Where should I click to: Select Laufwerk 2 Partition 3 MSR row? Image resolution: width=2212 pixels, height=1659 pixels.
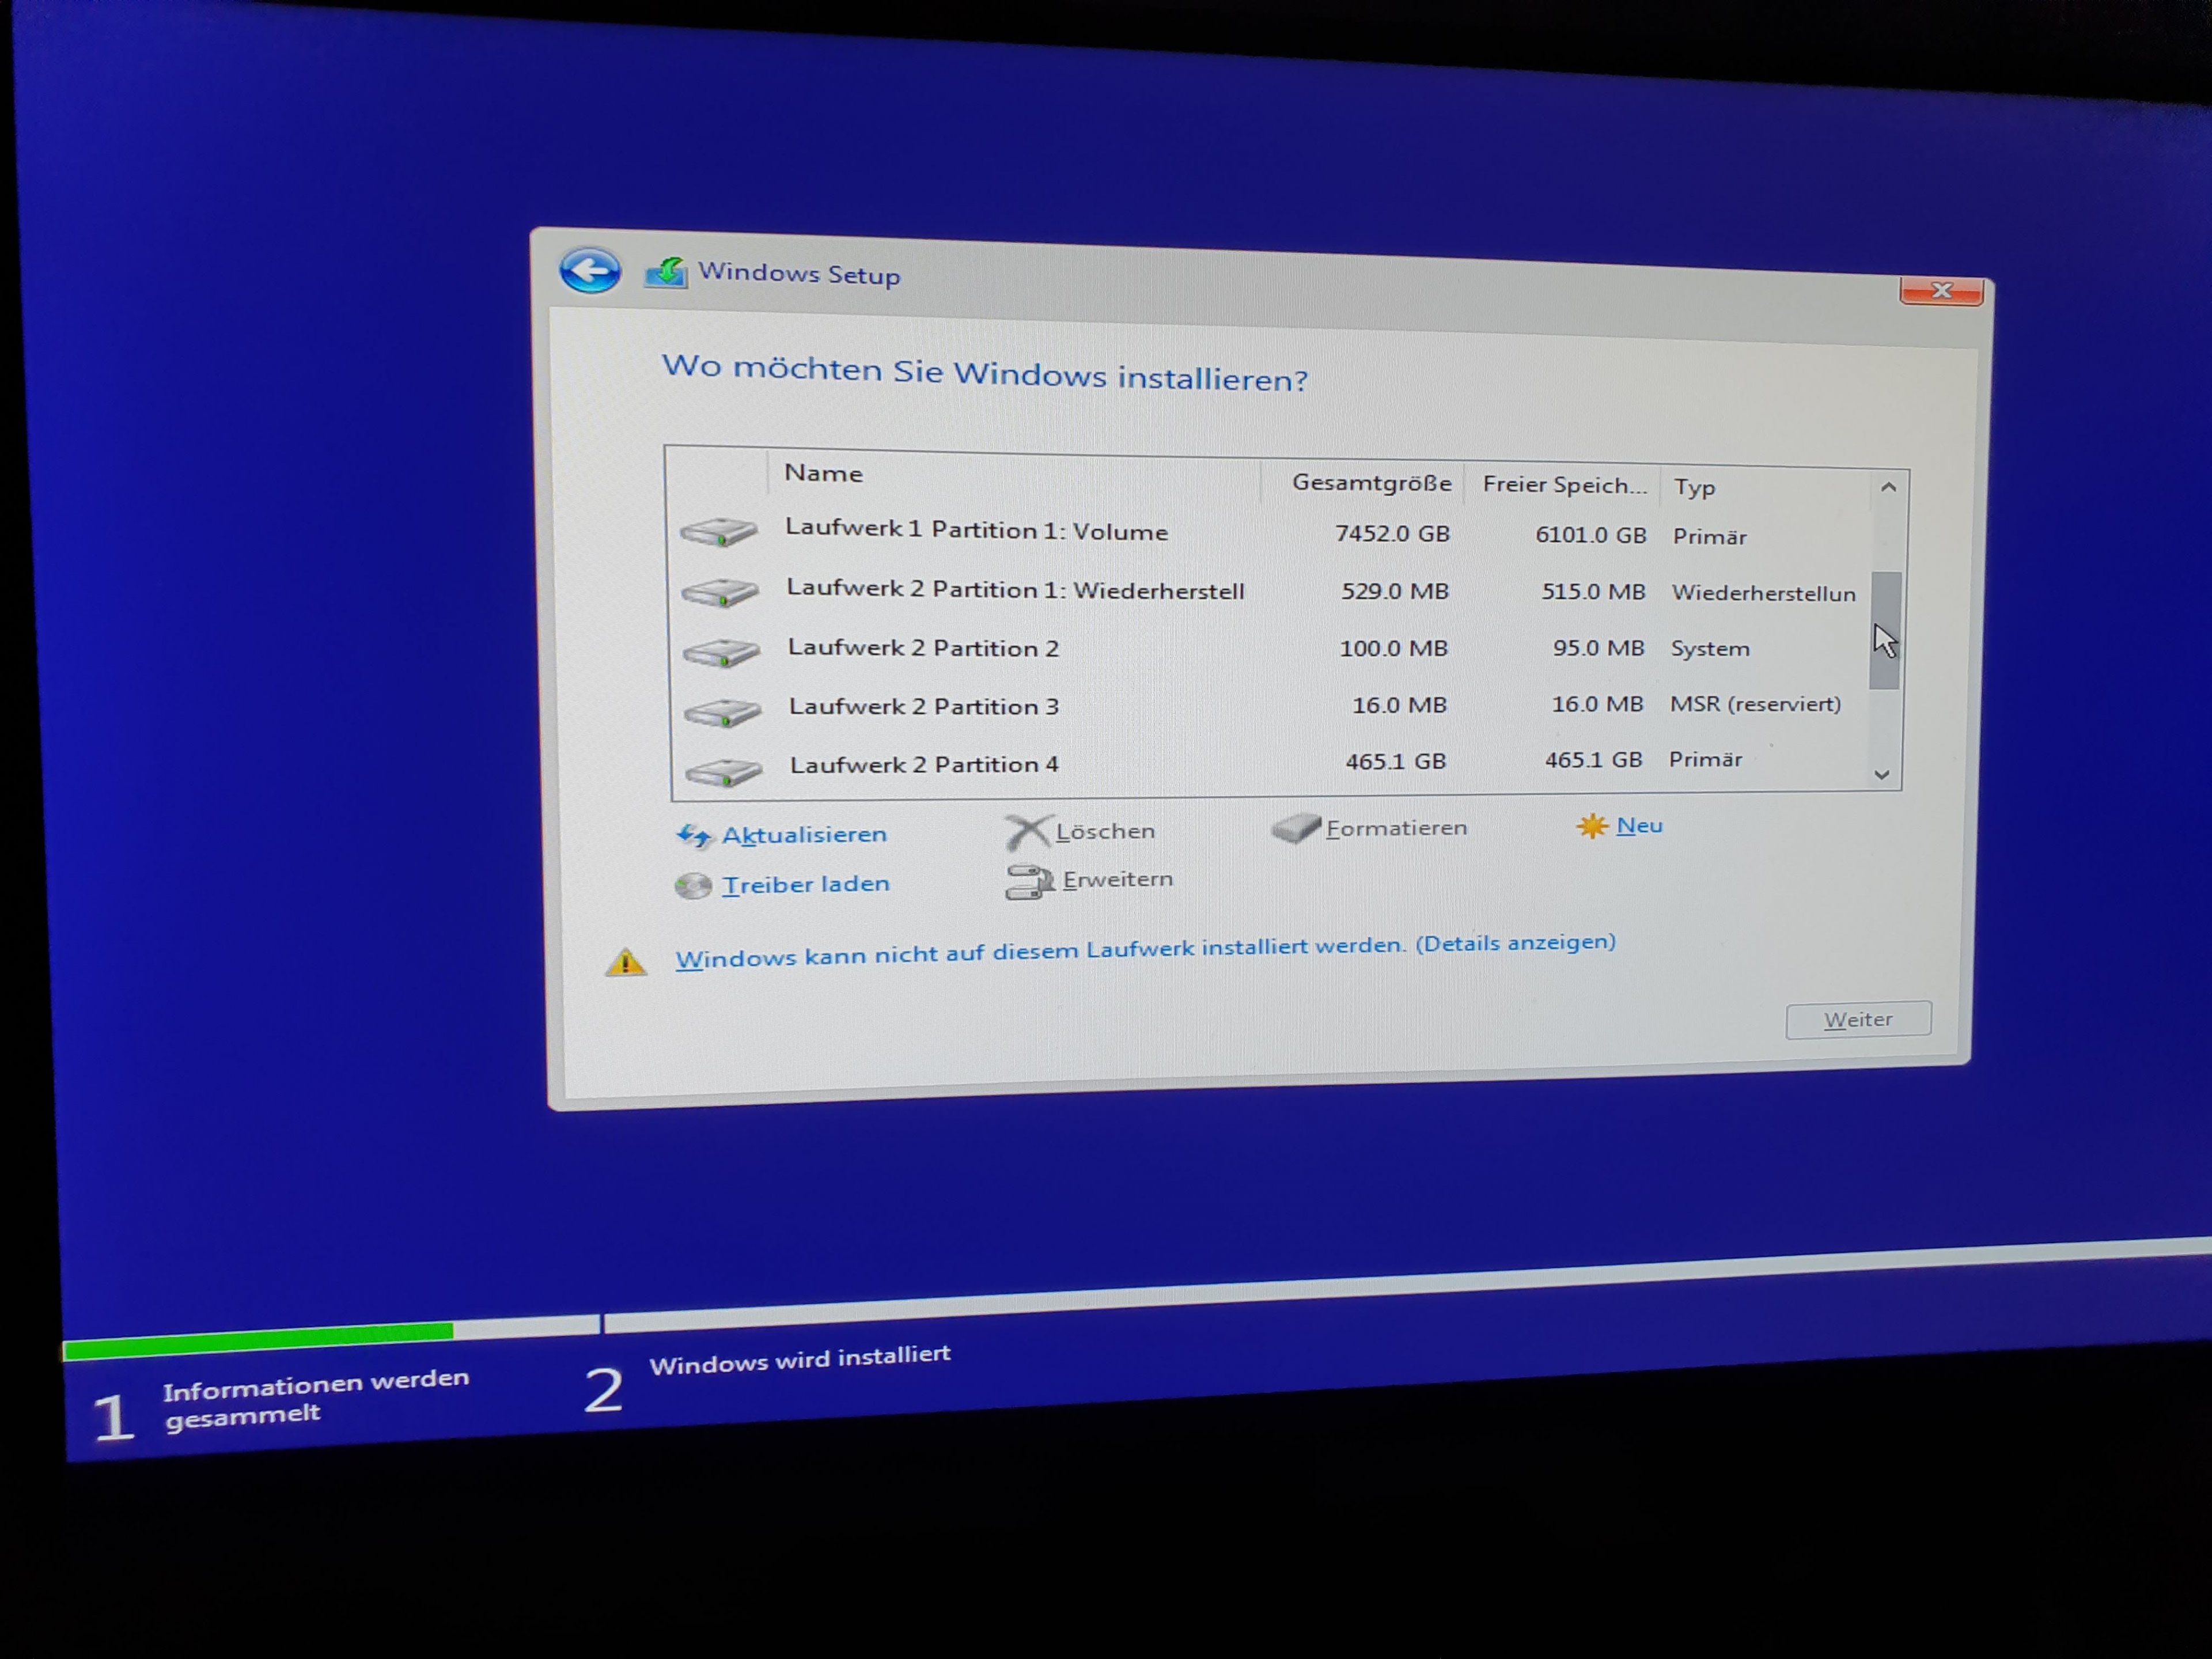click(x=923, y=706)
